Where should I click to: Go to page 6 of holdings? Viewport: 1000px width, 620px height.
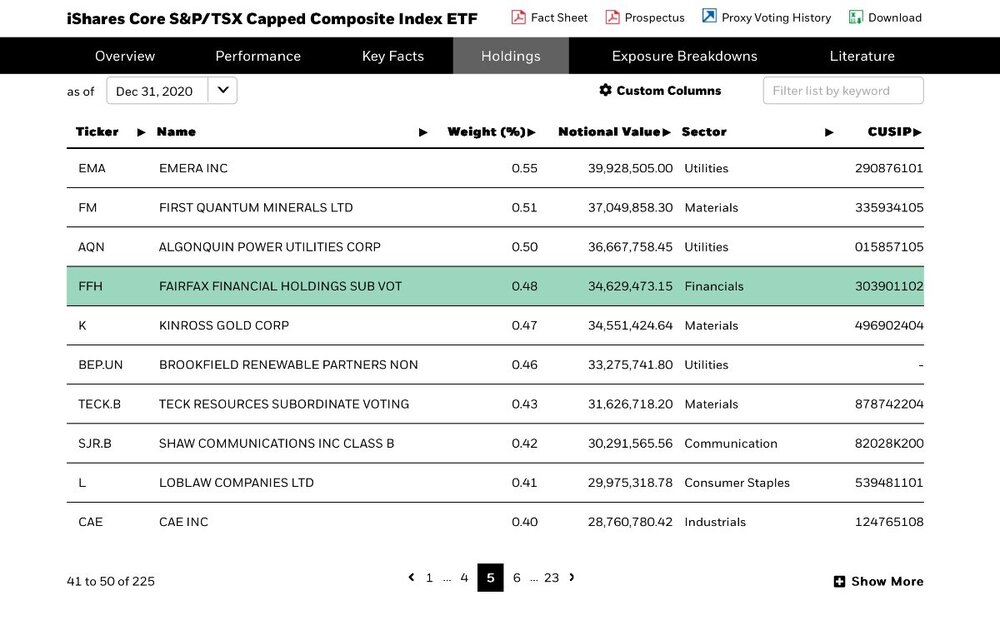517,578
